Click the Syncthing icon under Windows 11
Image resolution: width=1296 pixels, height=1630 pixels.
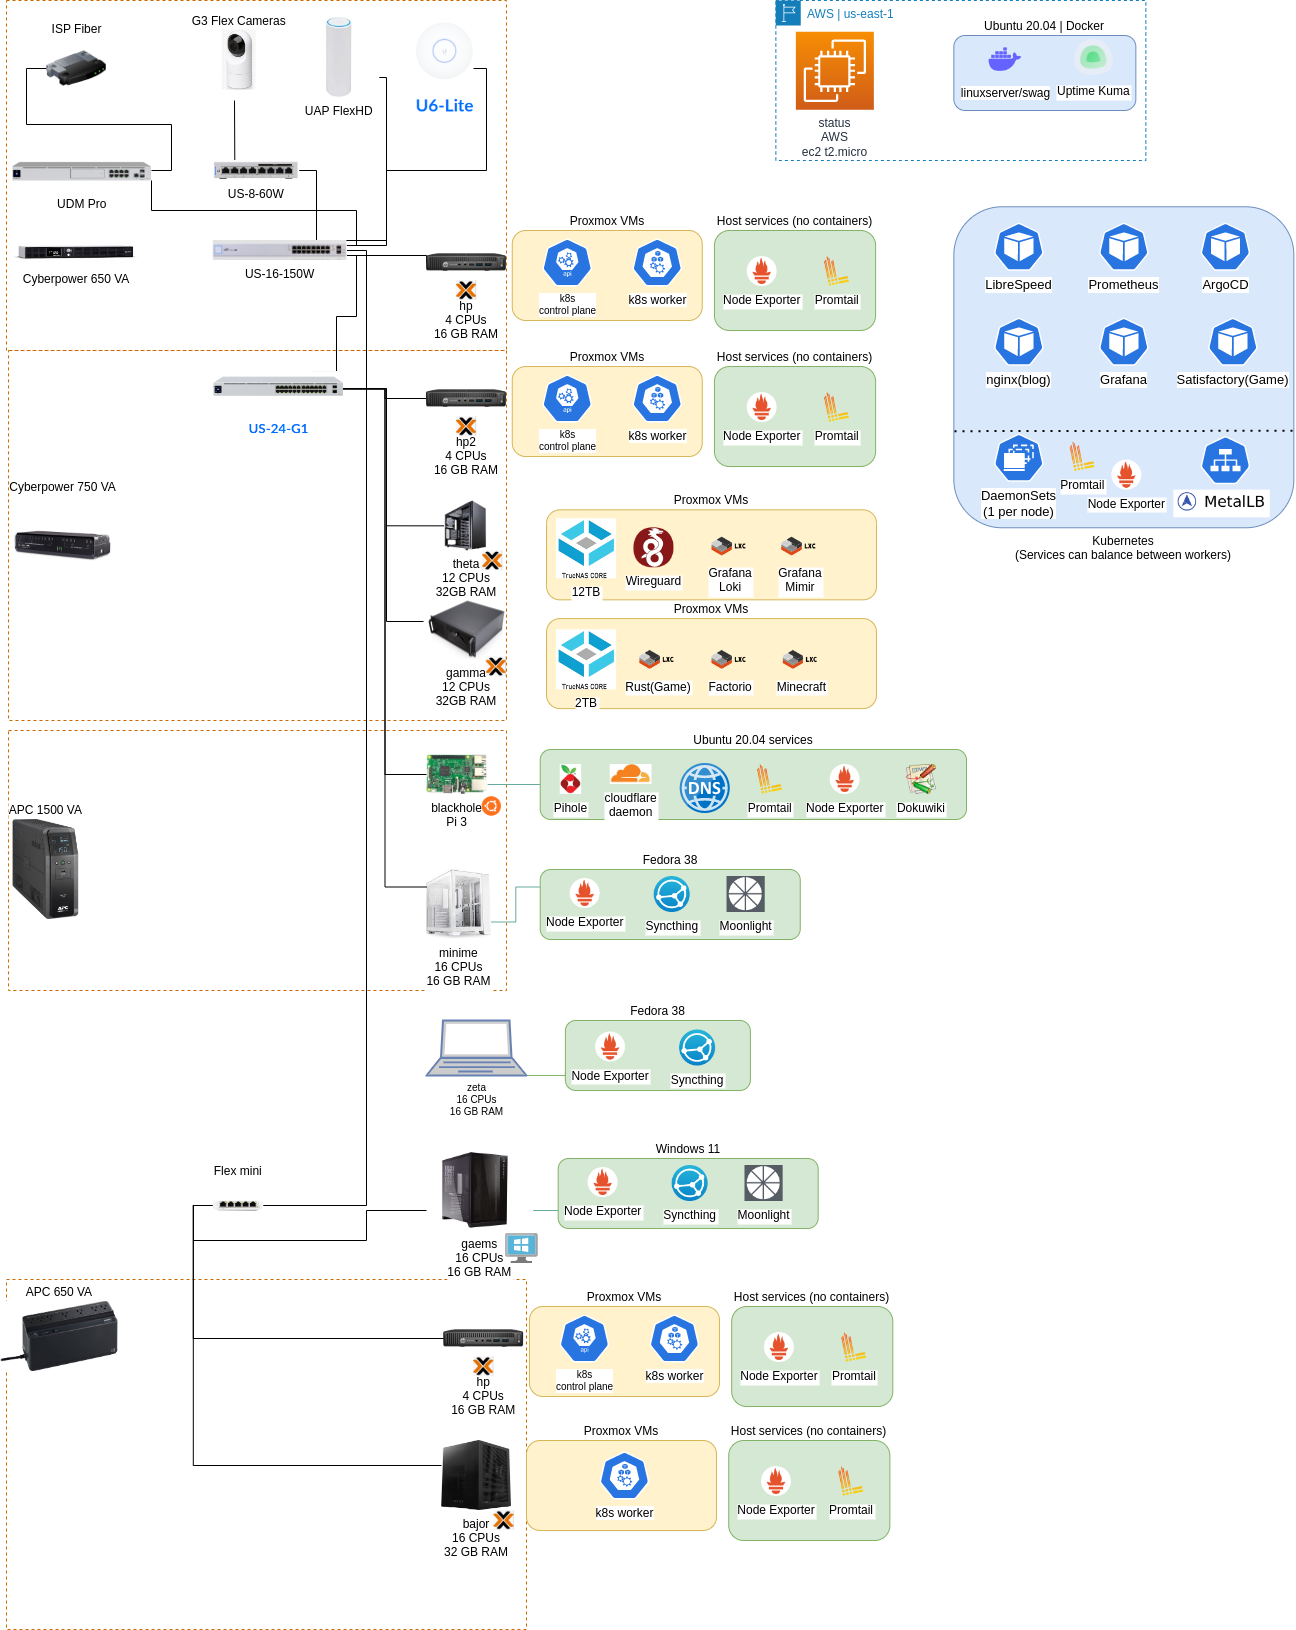(689, 1183)
